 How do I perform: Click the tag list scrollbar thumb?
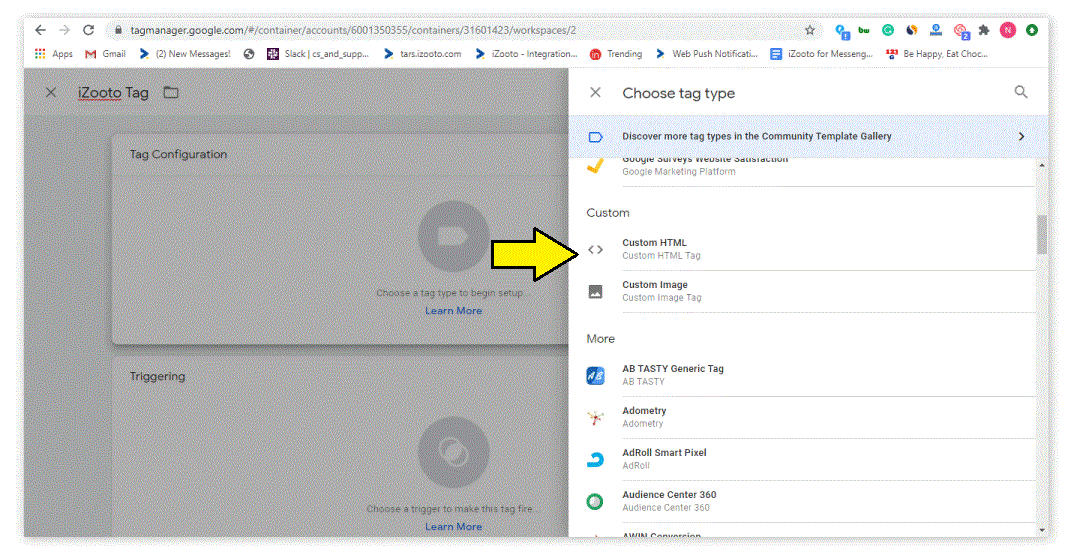click(x=1042, y=234)
